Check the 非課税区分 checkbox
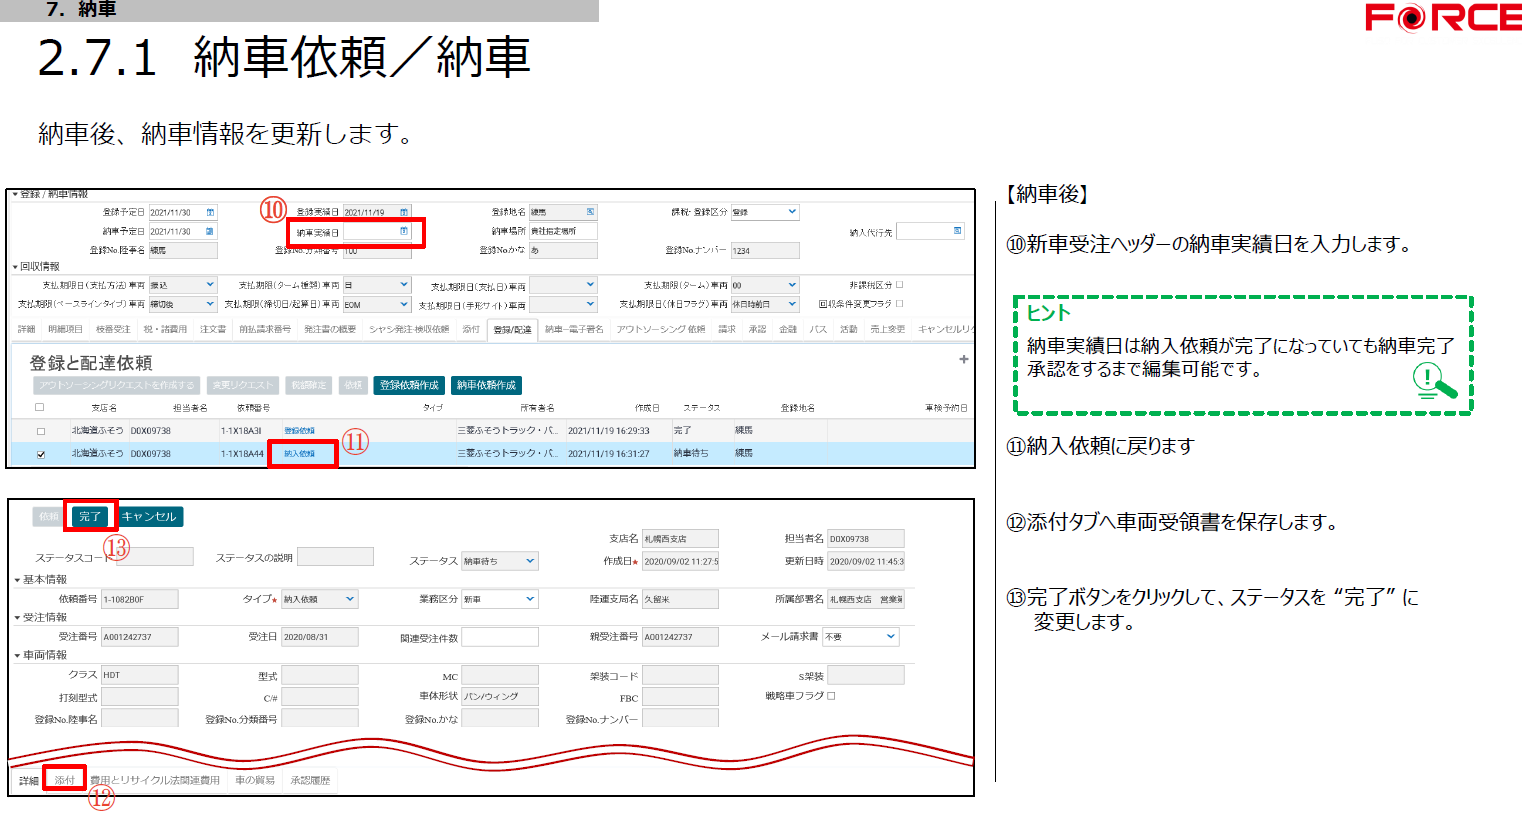Viewport: 1522px width, 821px height. tap(900, 285)
